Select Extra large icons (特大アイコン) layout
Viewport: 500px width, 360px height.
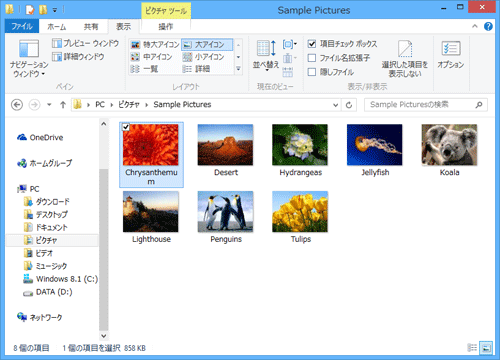pos(155,44)
